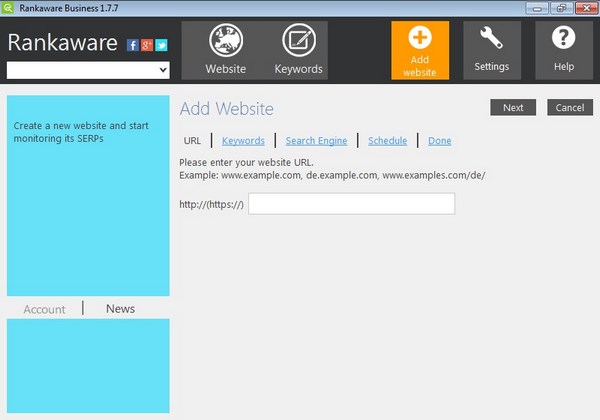600x420 pixels.
Task: Click the Add website plus icon
Action: point(420,37)
